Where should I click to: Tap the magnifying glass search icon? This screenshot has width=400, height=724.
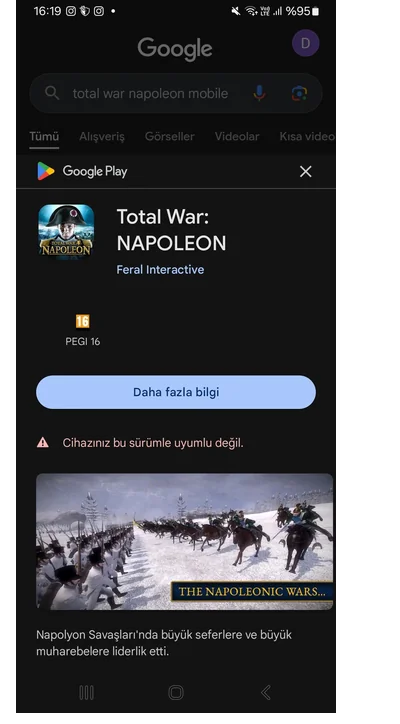pyautogui.click(x=52, y=93)
